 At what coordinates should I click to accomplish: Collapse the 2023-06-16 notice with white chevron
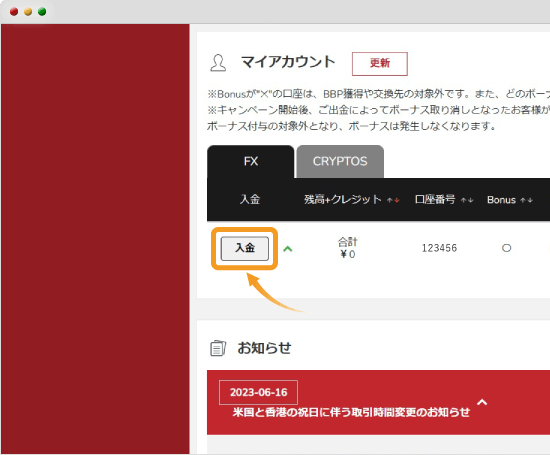click(x=482, y=402)
